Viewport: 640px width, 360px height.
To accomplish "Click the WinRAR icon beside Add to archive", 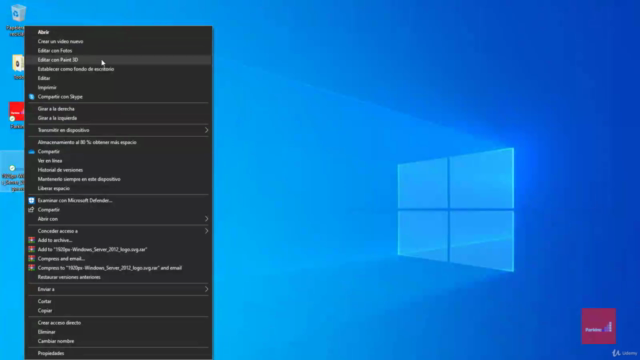I will [31, 240].
